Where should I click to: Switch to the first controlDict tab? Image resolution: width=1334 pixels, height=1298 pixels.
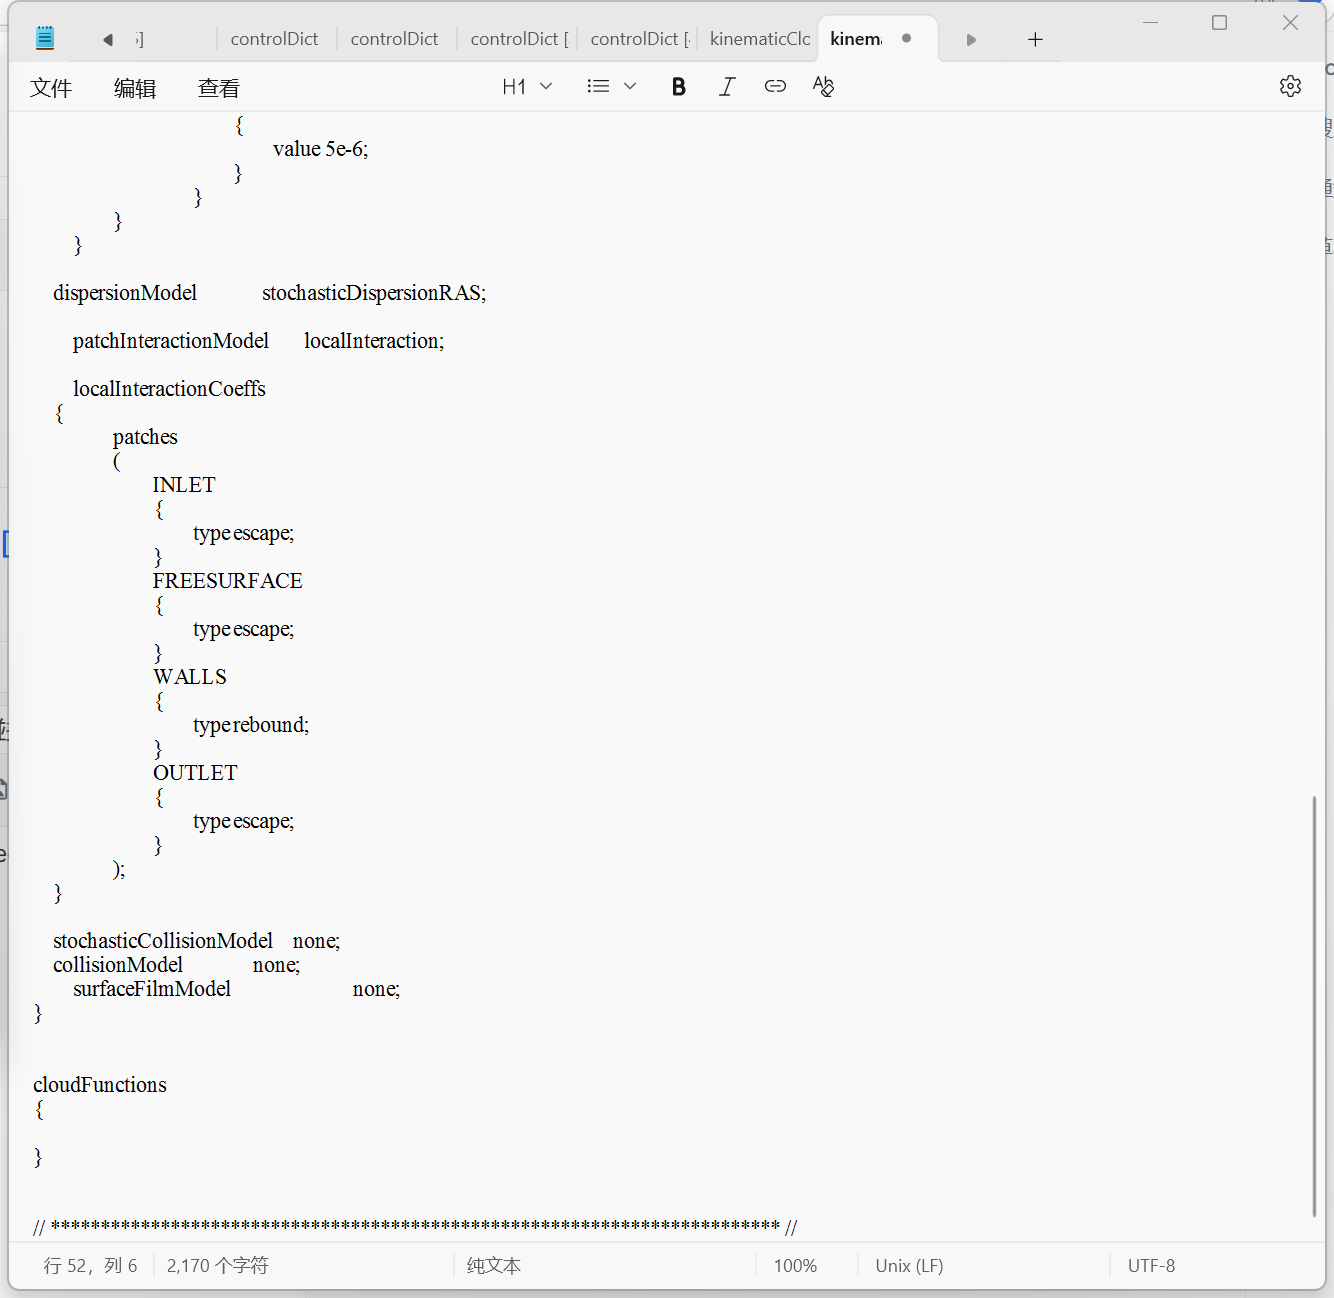click(274, 39)
